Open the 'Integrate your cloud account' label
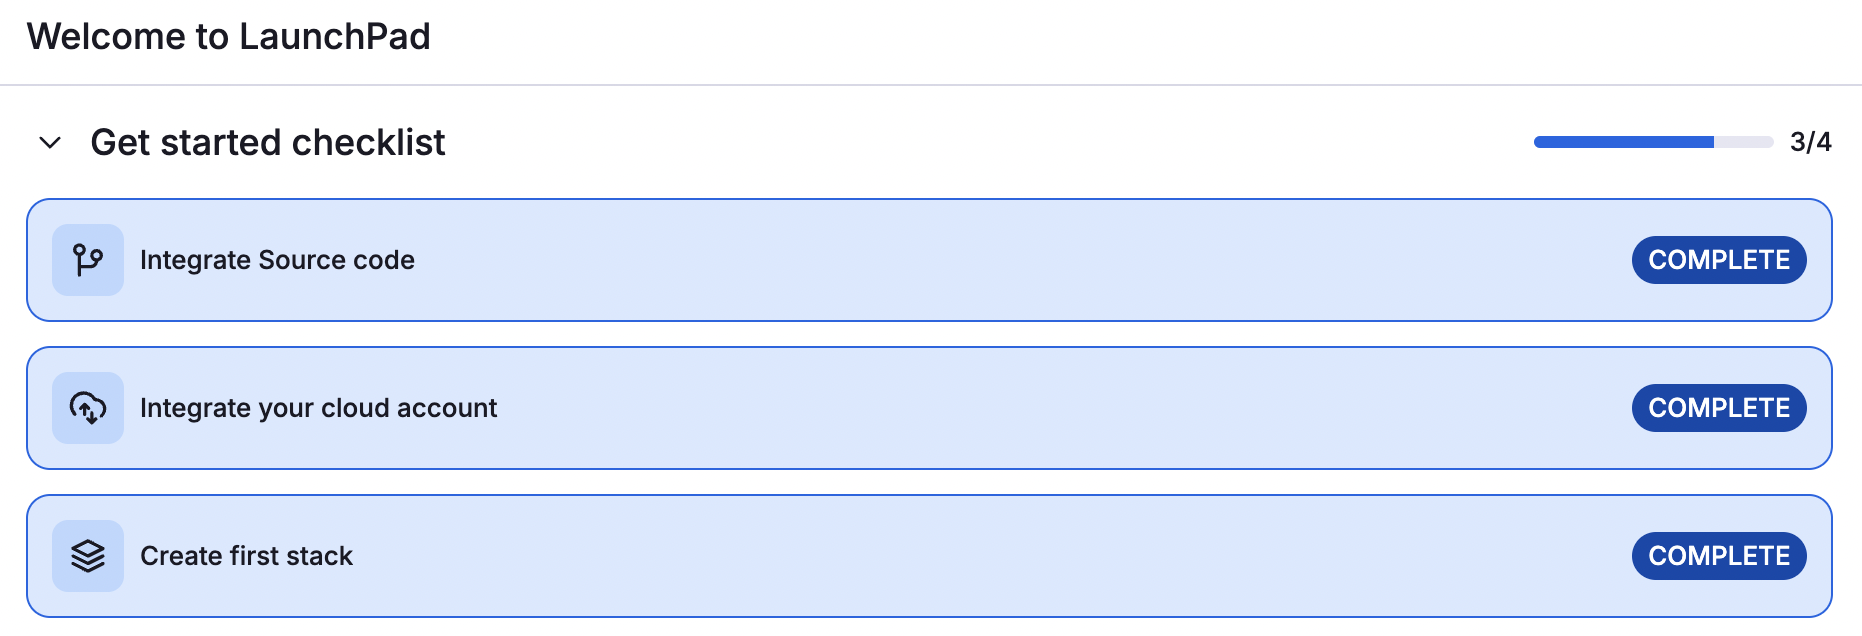The image size is (1862, 636). (x=318, y=408)
